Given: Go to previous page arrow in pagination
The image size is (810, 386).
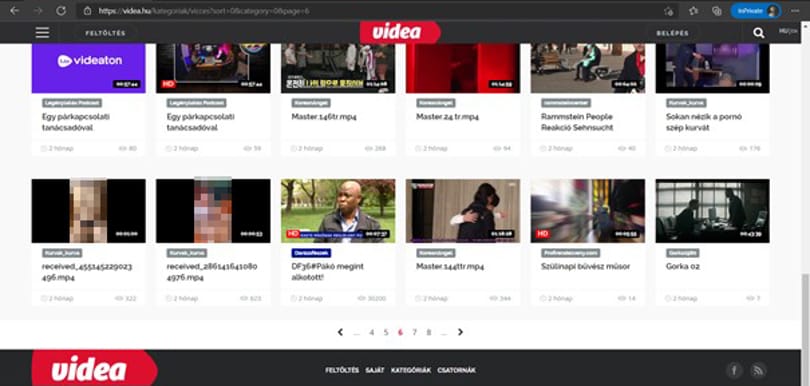Looking at the screenshot, I should 340,332.
